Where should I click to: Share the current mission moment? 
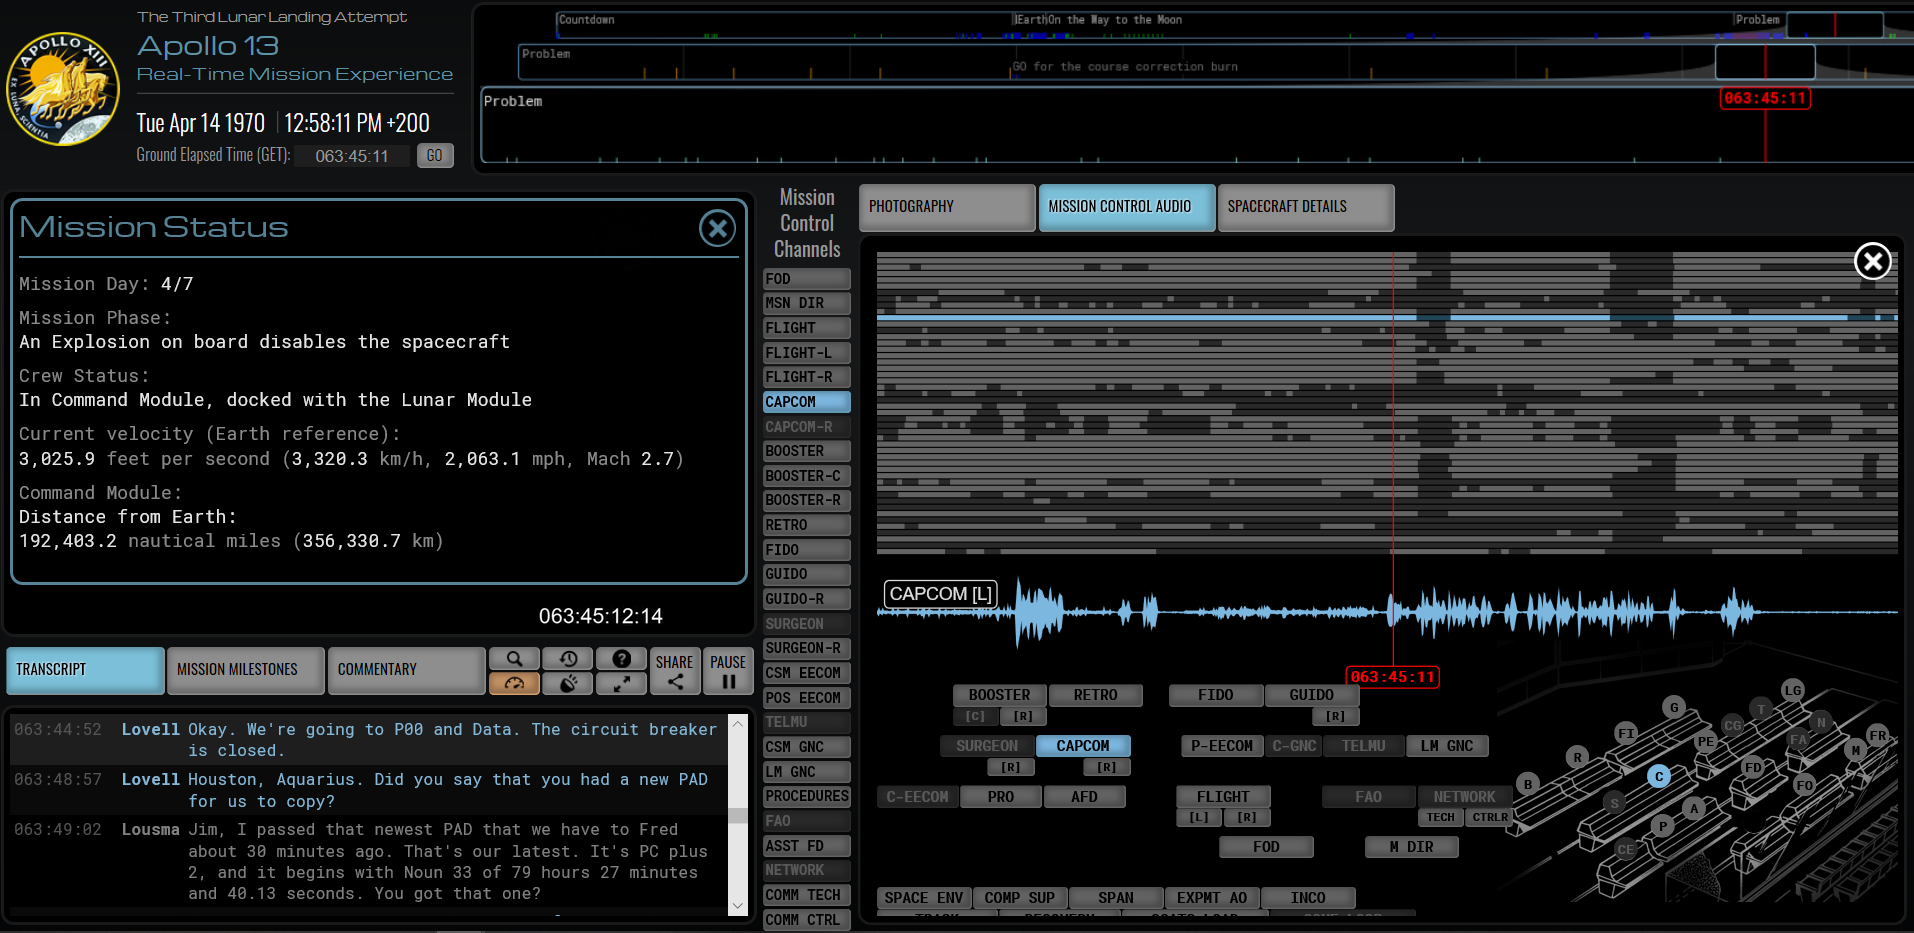click(675, 671)
